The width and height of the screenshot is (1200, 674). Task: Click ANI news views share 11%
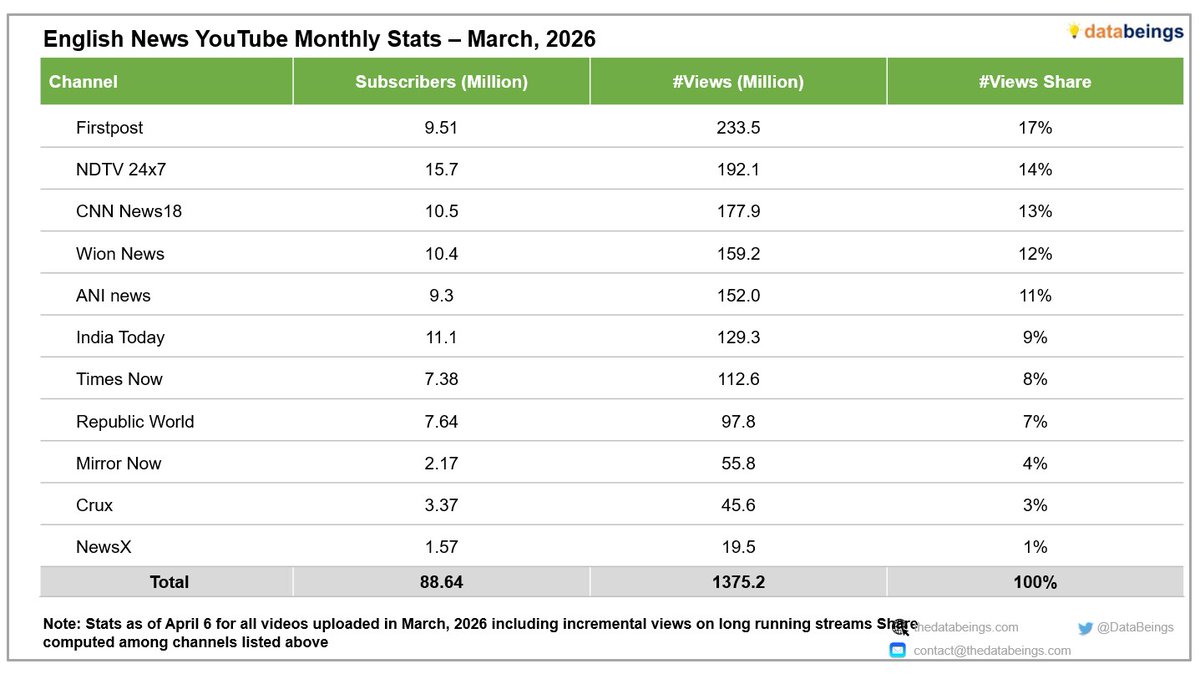tap(1034, 296)
